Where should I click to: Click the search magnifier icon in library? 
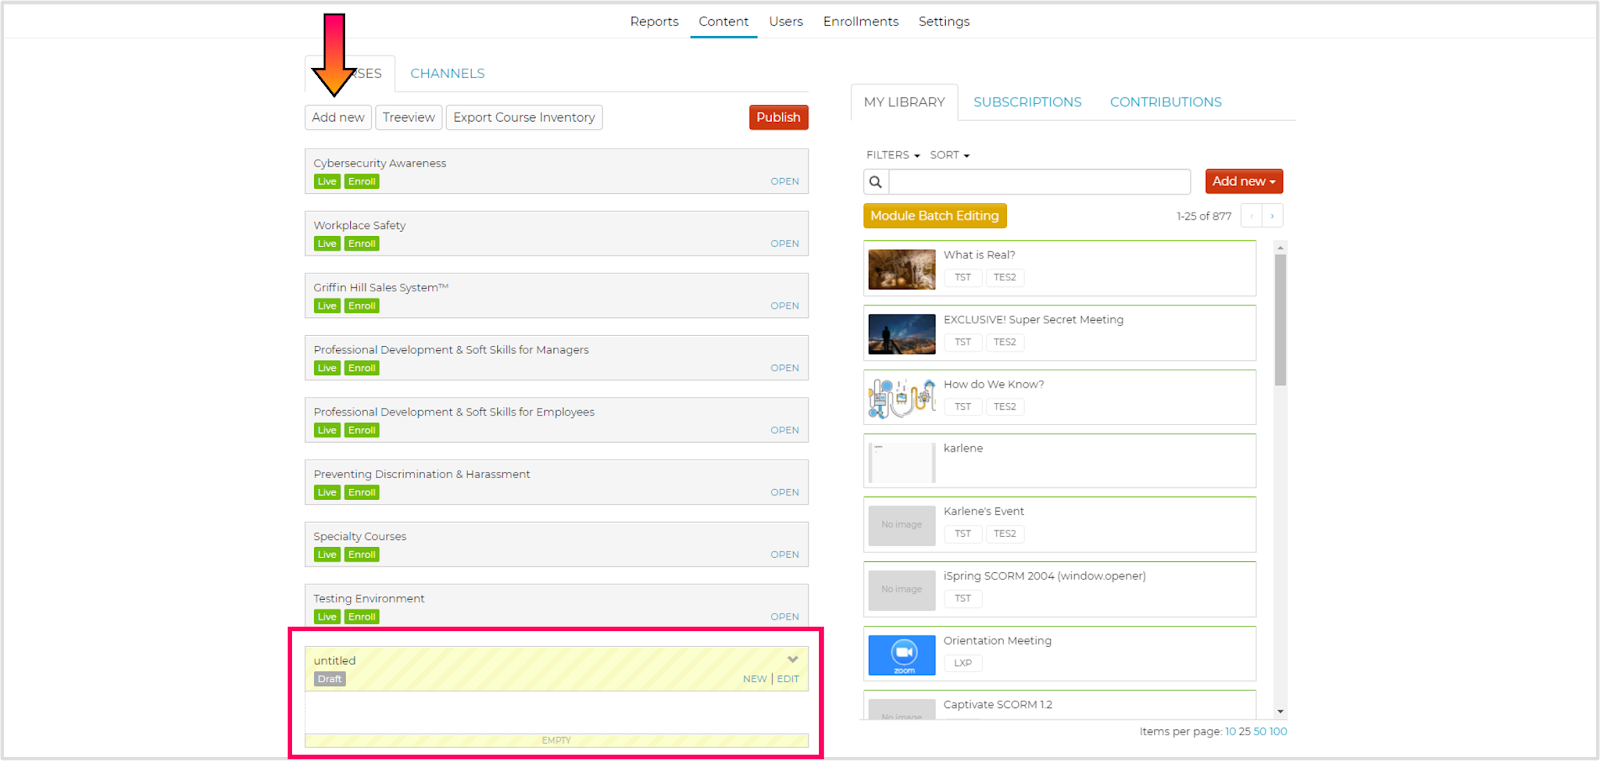pos(876,182)
